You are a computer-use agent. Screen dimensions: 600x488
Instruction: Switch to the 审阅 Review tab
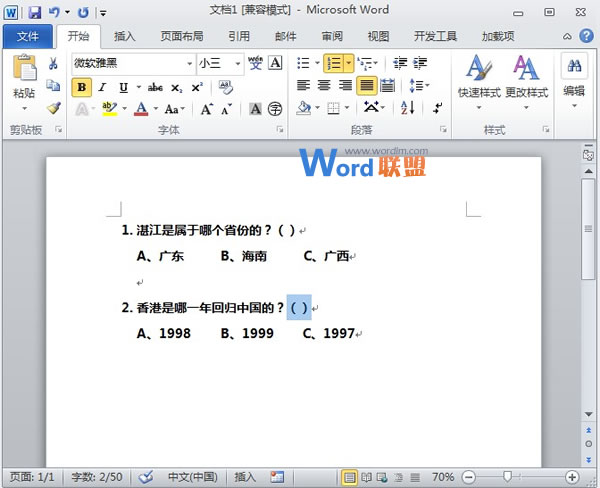tap(332, 36)
